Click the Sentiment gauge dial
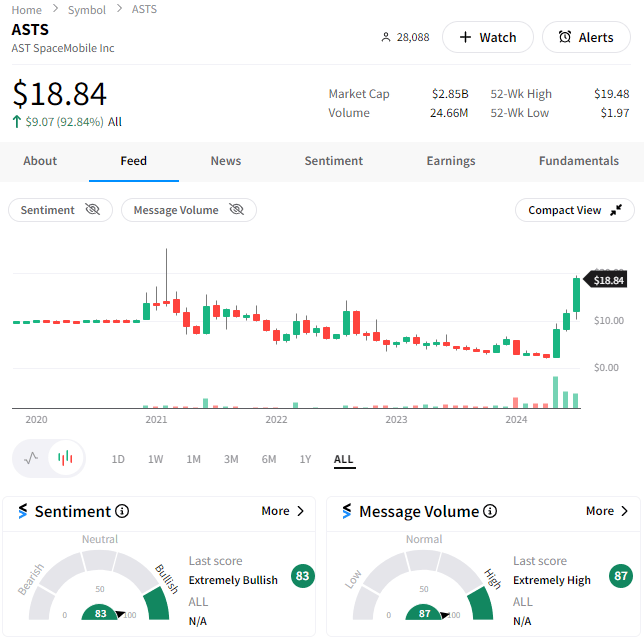Screen dimensions: 644x641 click(x=99, y=586)
